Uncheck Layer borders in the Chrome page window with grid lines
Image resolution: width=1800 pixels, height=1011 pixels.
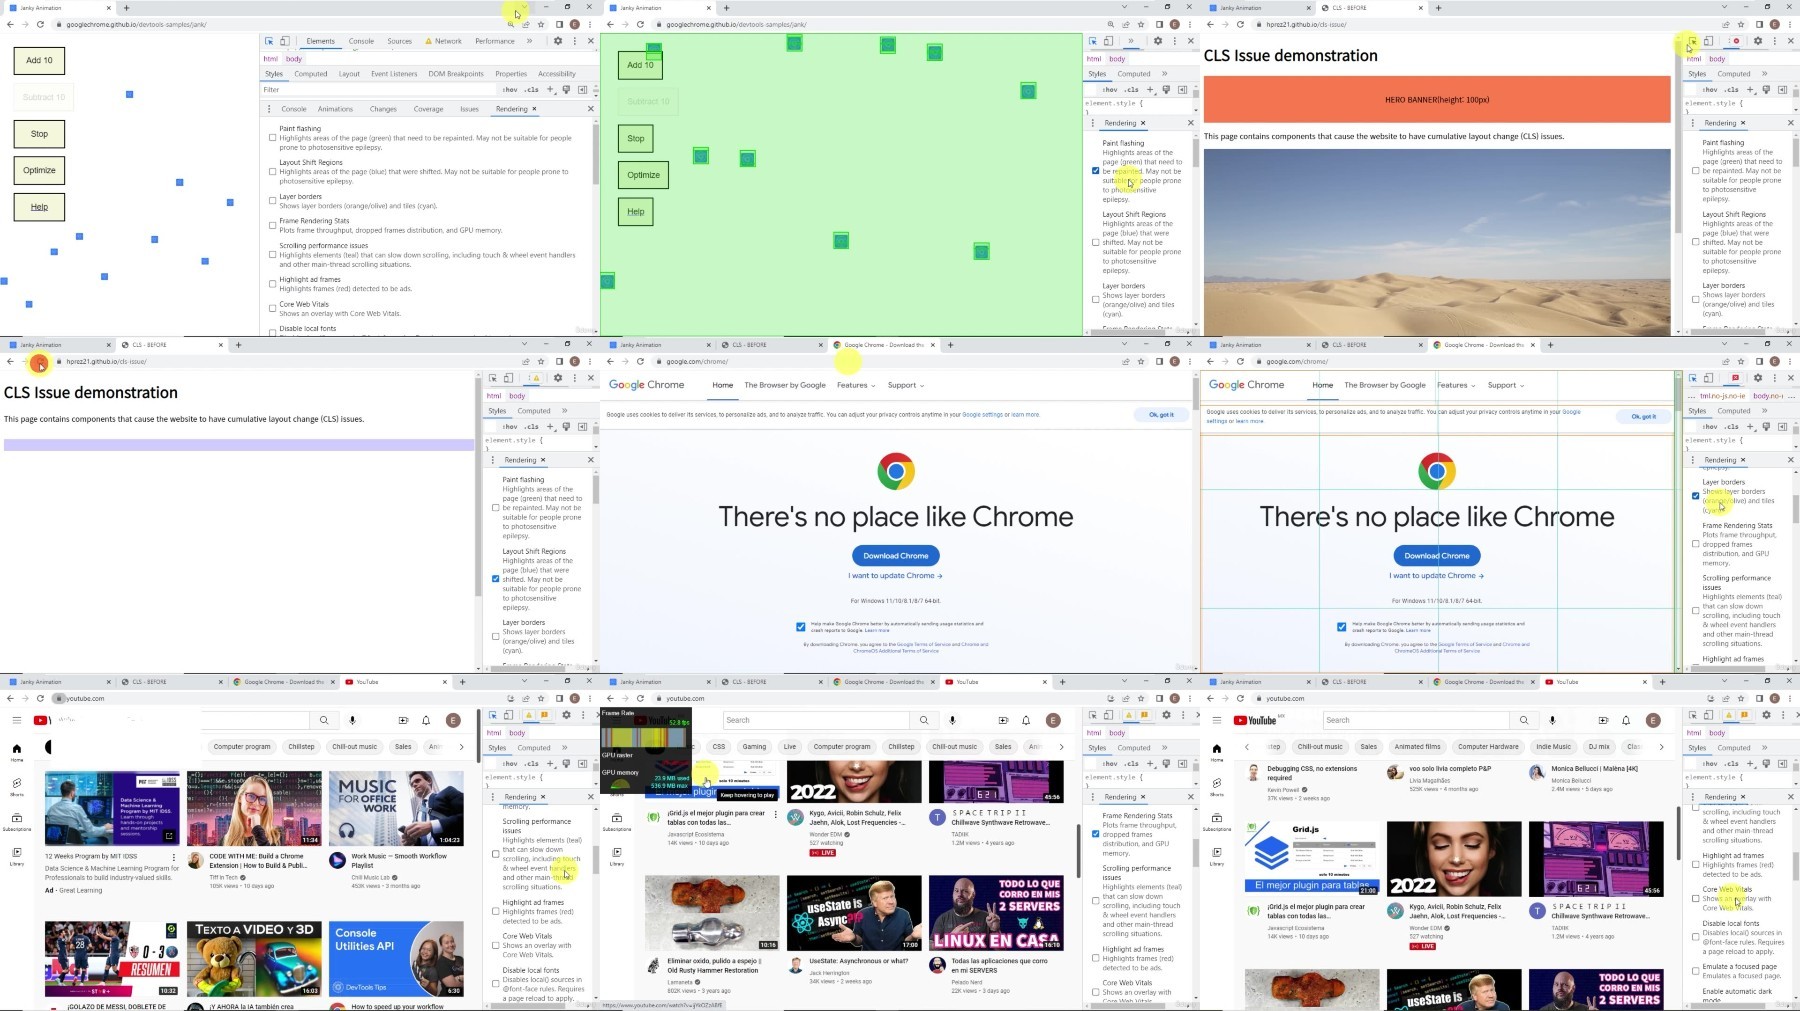pyautogui.click(x=1696, y=496)
